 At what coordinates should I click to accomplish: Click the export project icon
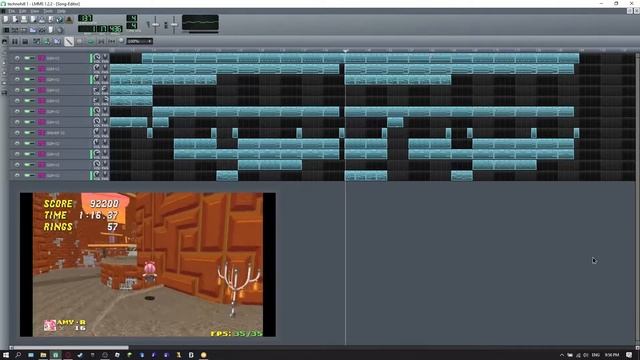click(x=51, y=19)
